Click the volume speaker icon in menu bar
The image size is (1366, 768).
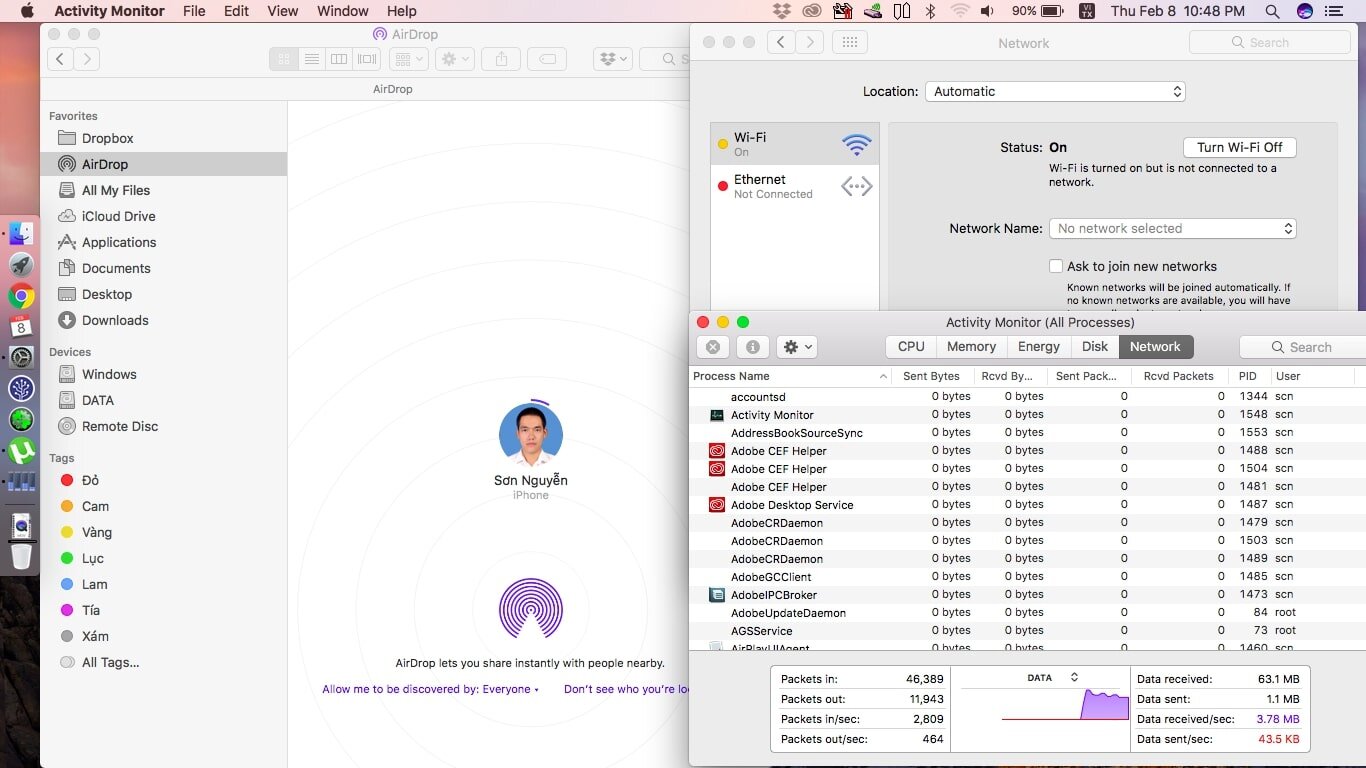987,11
